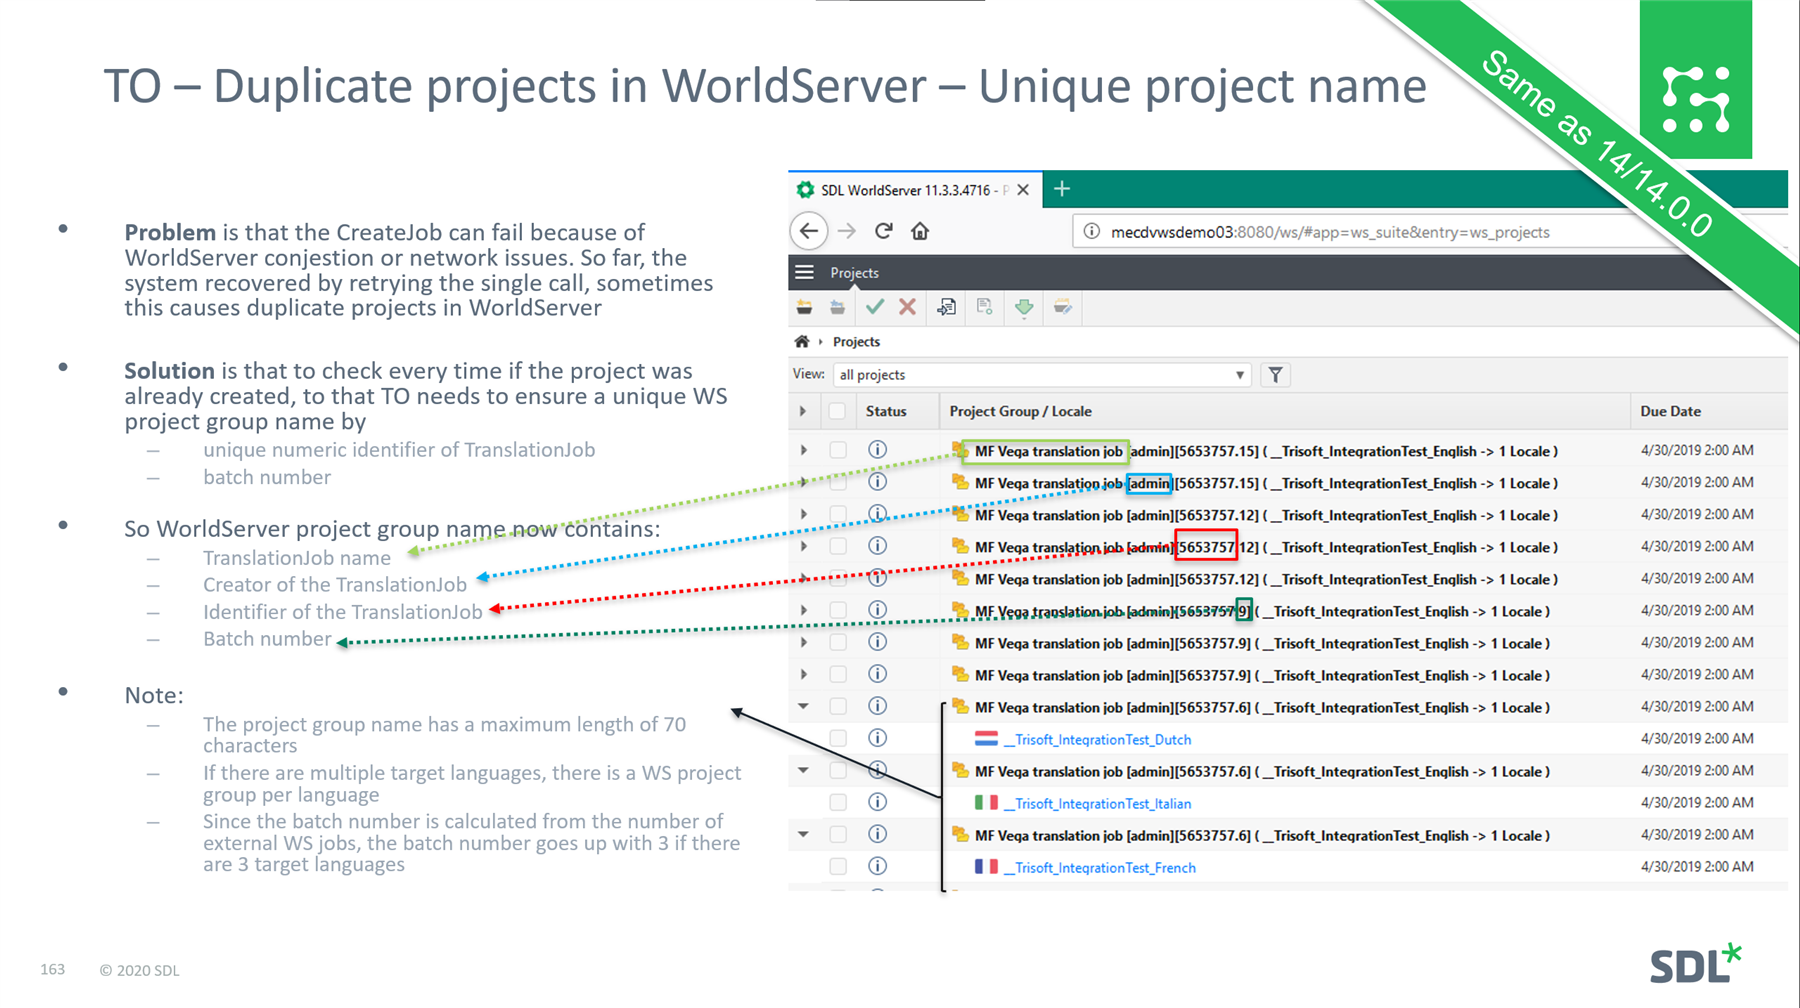The width and height of the screenshot is (1800, 1008).
Task: Click info icon of the French locale row
Action: (x=877, y=866)
